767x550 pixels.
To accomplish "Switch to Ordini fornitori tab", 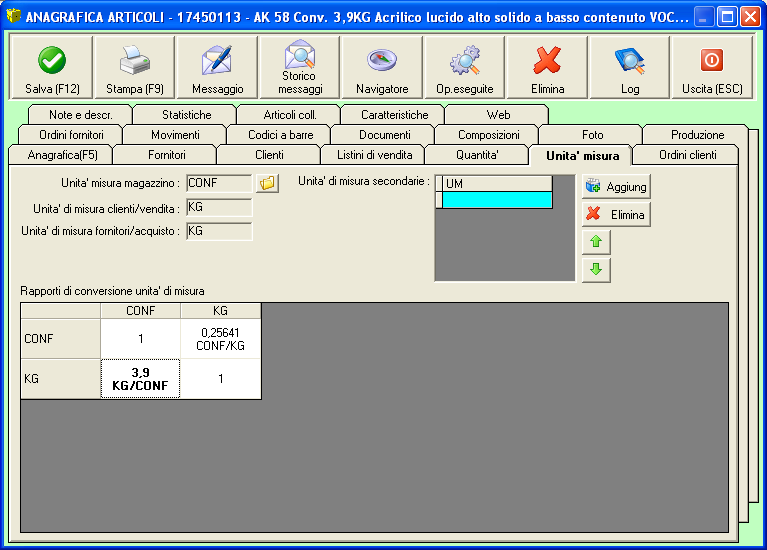I will tap(71, 135).
